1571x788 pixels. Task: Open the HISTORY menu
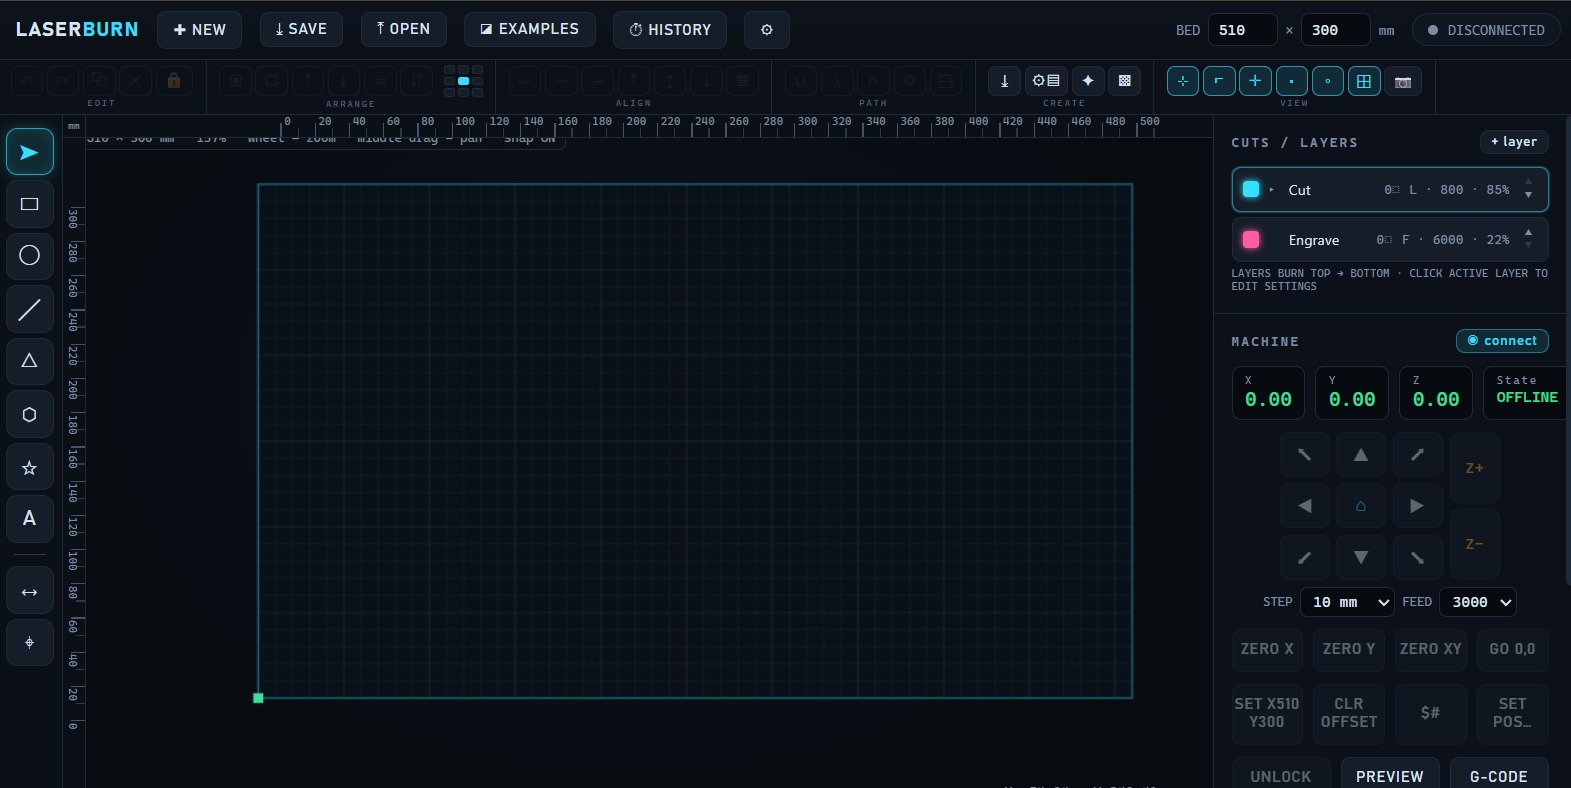pos(670,30)
